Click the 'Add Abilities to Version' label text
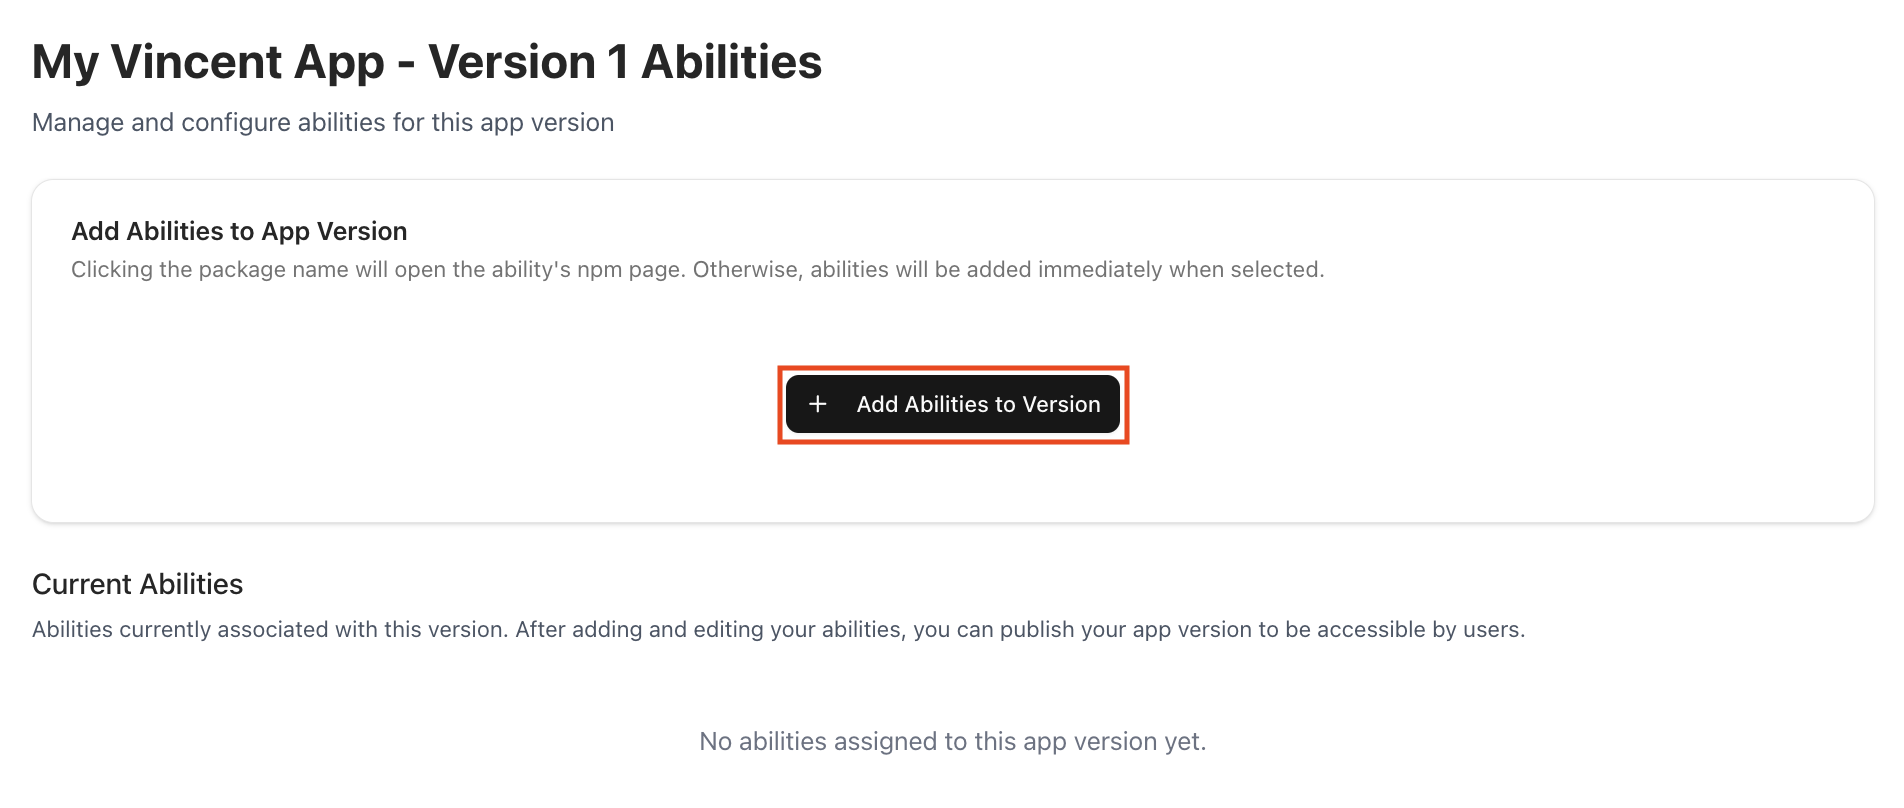This screenshot has height=808, width=1904. click(x=978, y=404)
